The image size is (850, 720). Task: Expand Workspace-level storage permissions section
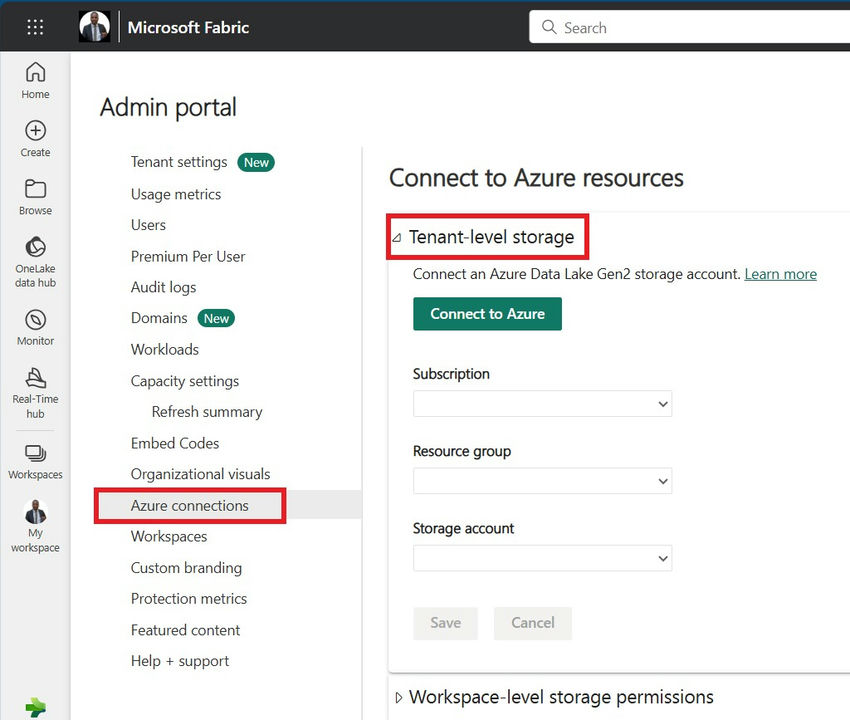(x=399, y=697)
